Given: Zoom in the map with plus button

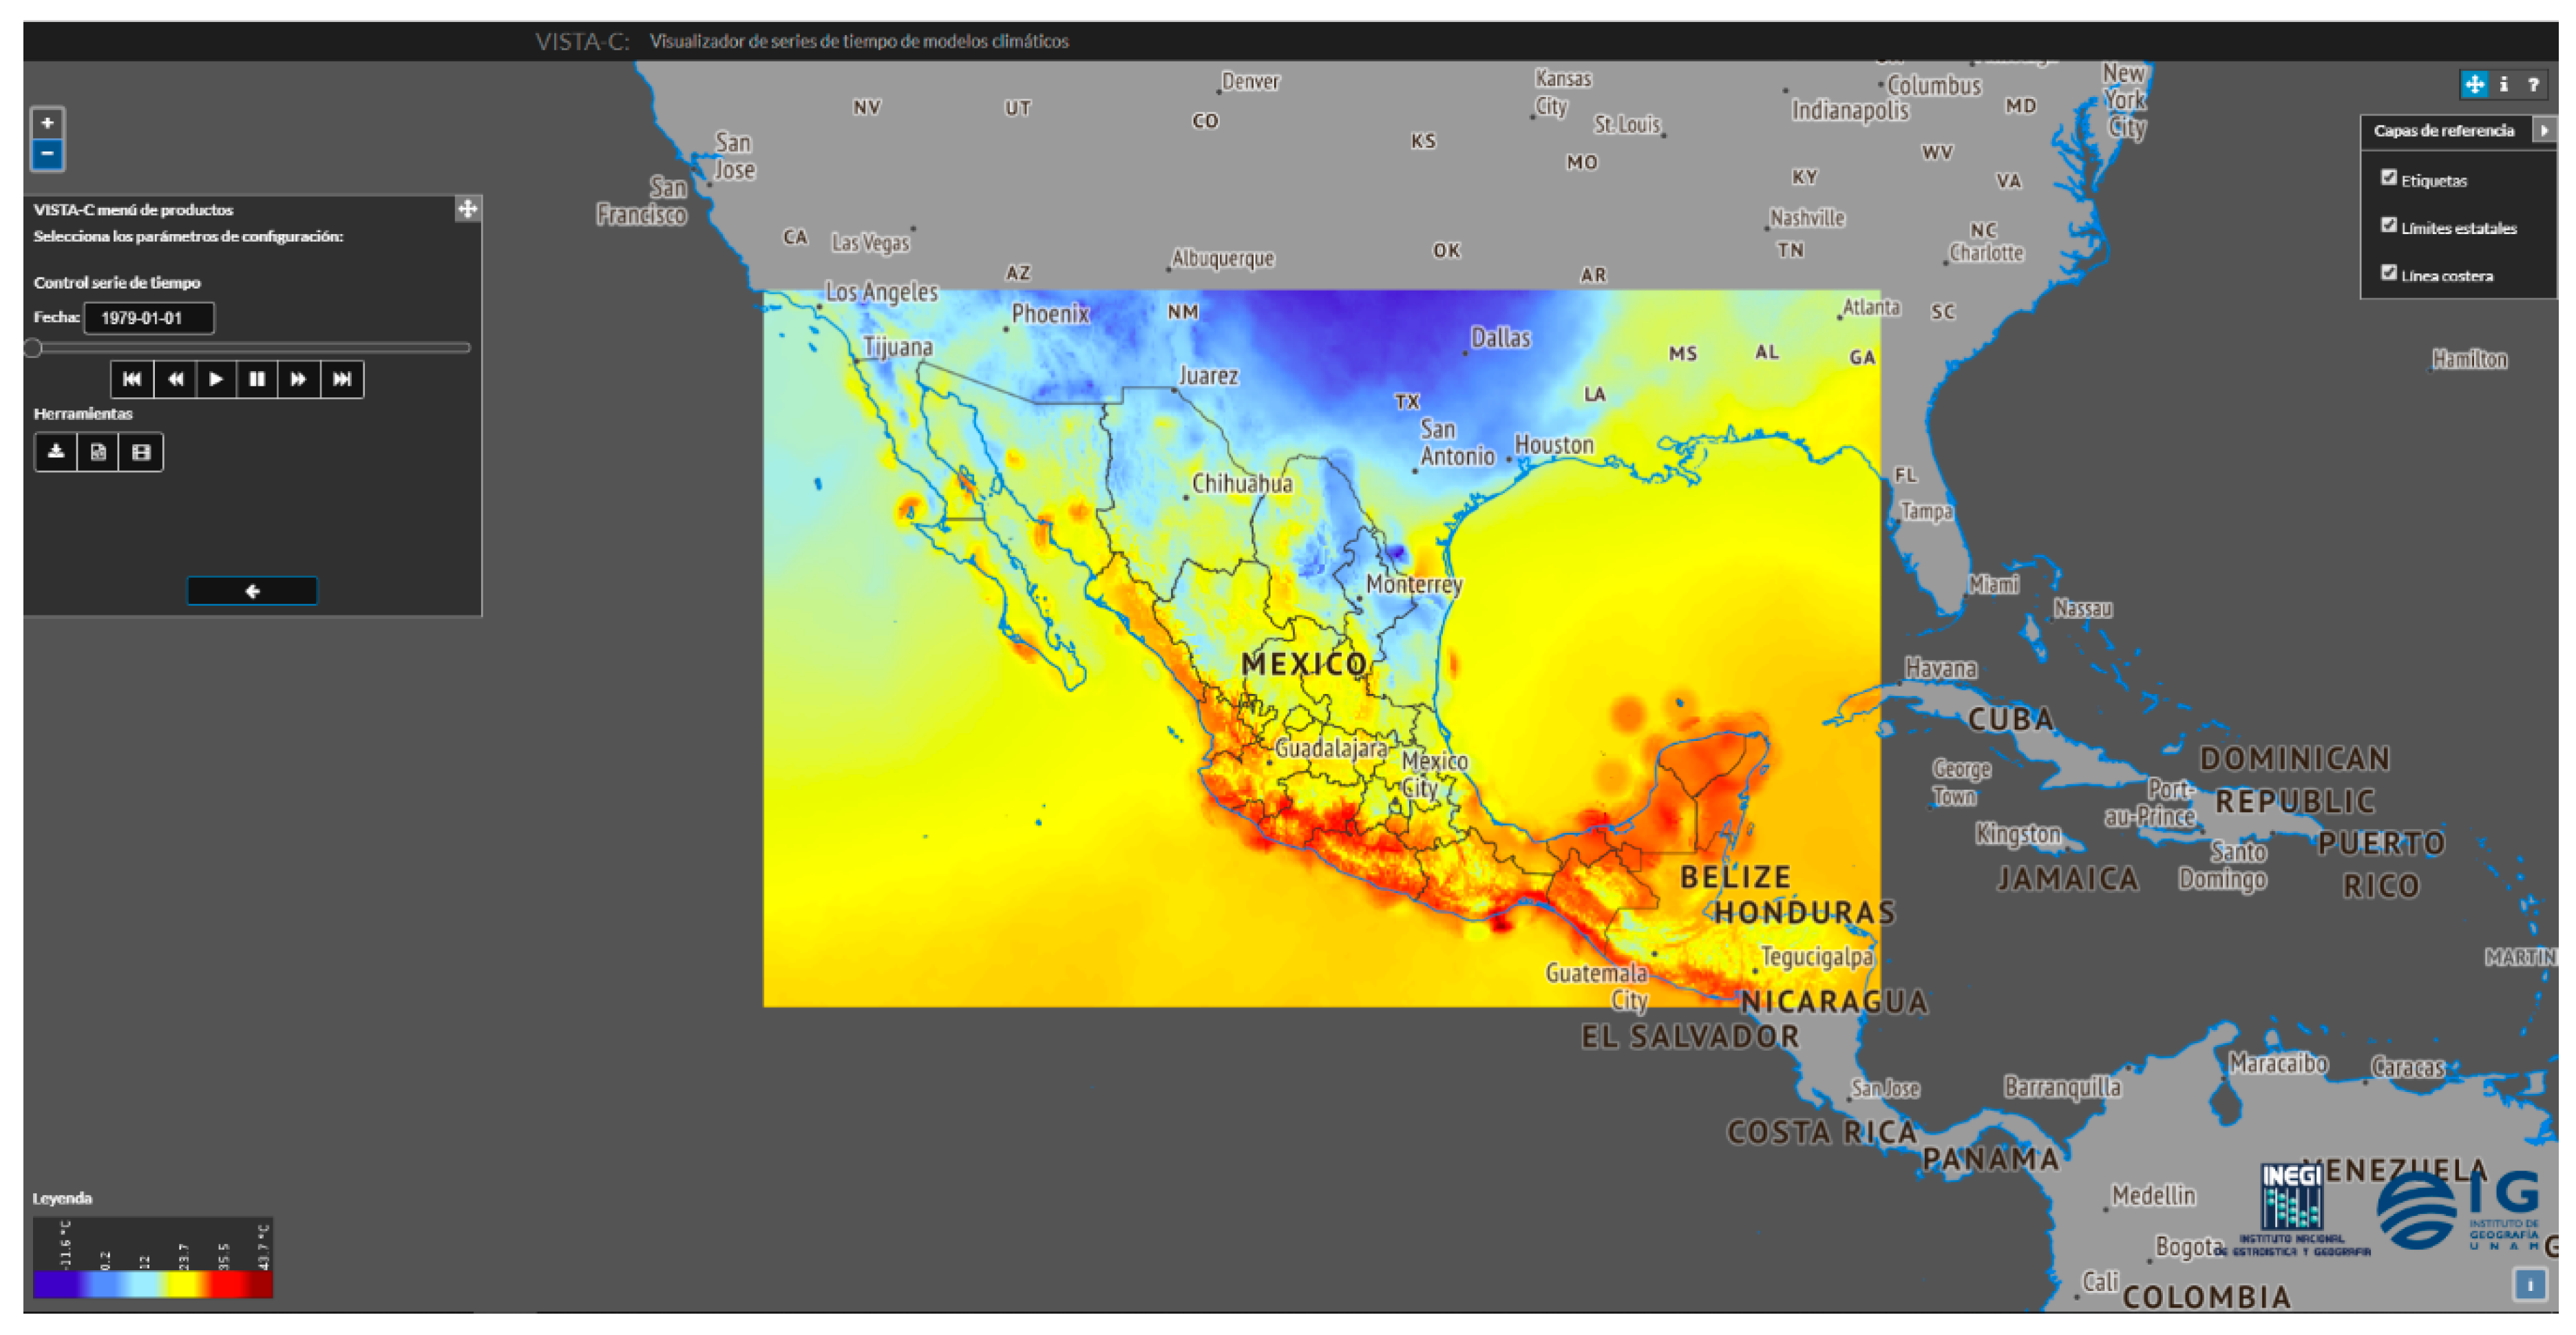Looking at the screenshot, I should [47, 123].
